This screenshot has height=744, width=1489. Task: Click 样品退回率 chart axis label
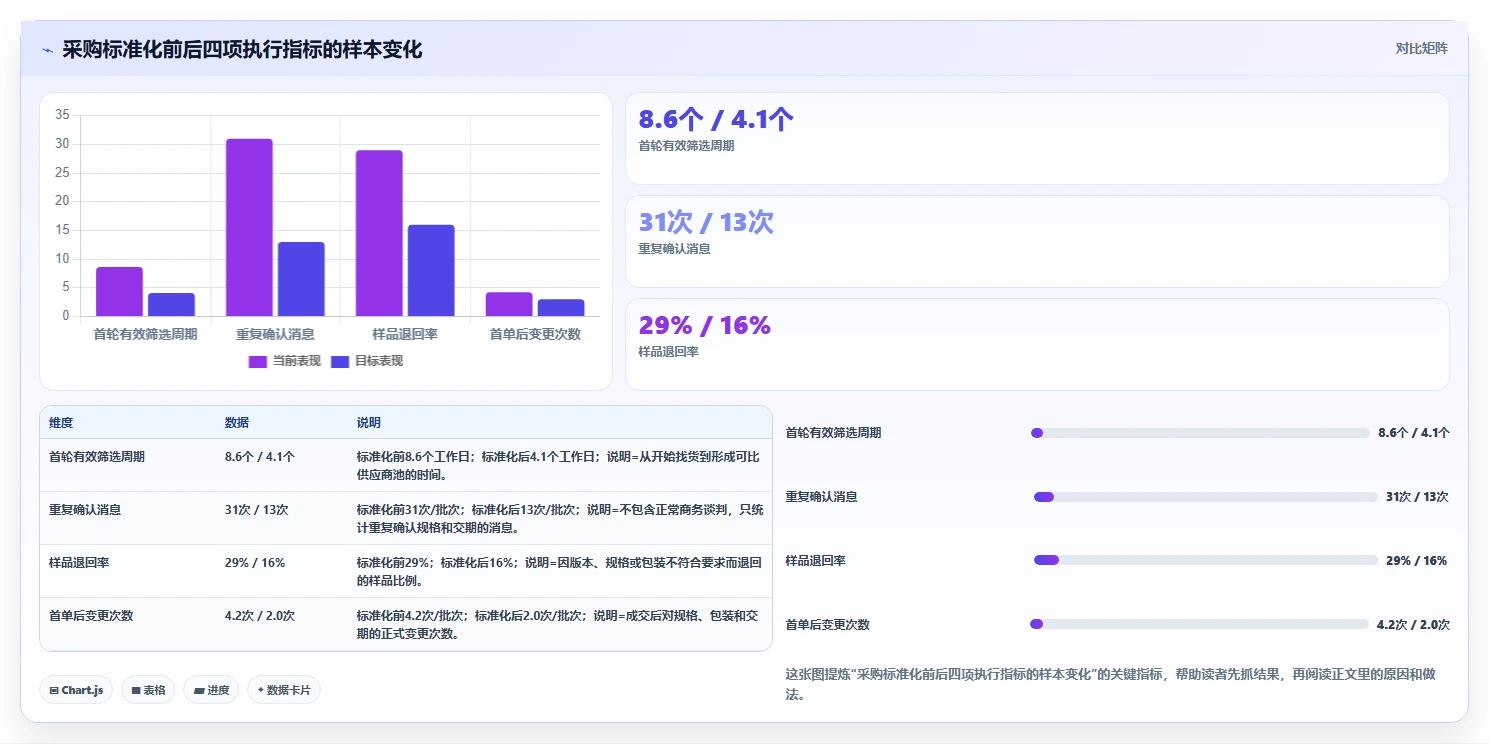point(405,334)
